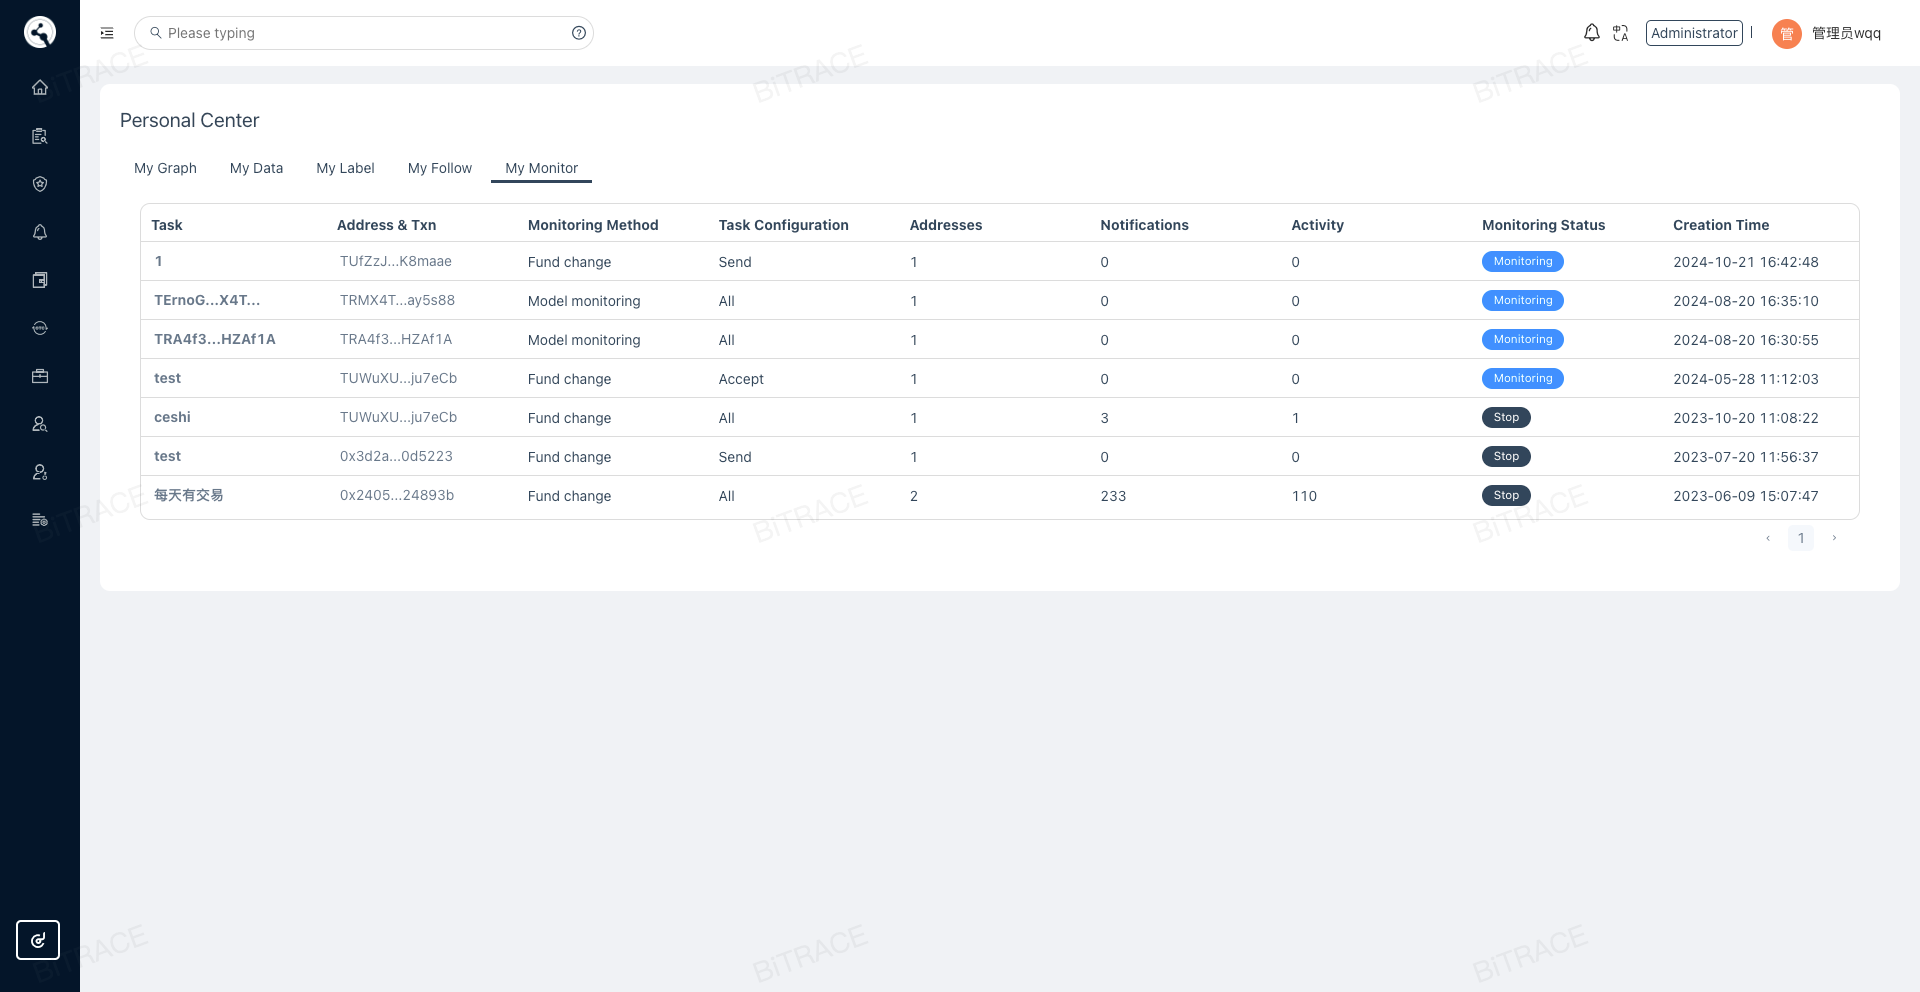Viewport: 1920px width, 992px height.
Task: Open task named 1
Action: click(158, 262)
